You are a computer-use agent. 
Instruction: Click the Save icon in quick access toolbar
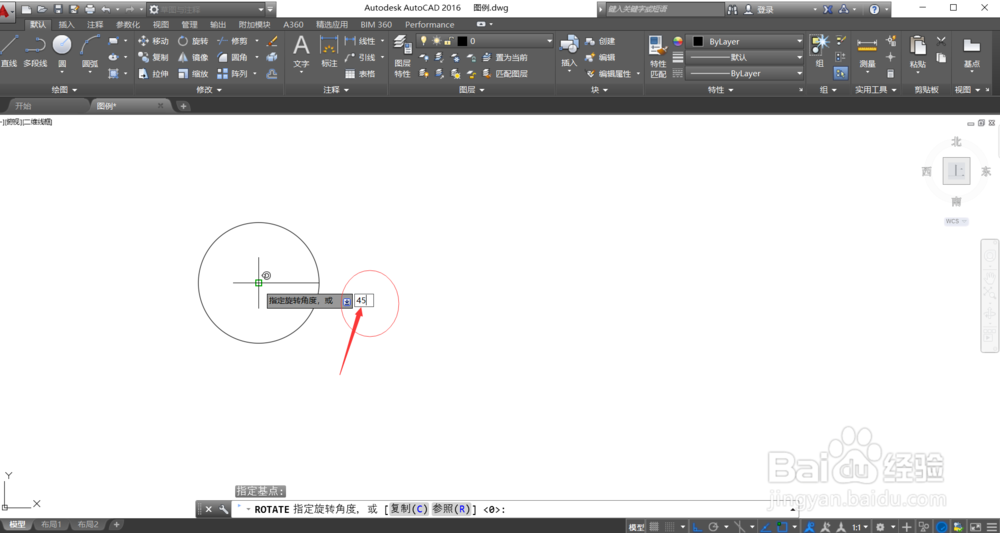(x=58, y=9)
